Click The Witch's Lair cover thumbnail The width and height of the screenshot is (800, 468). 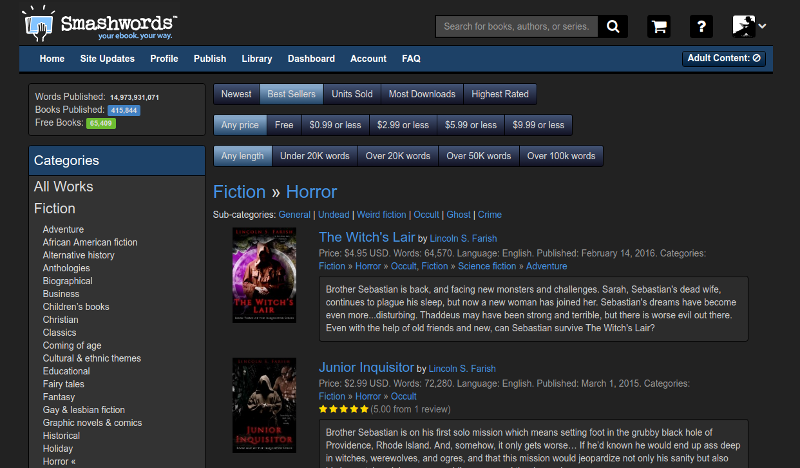(264, 275)
